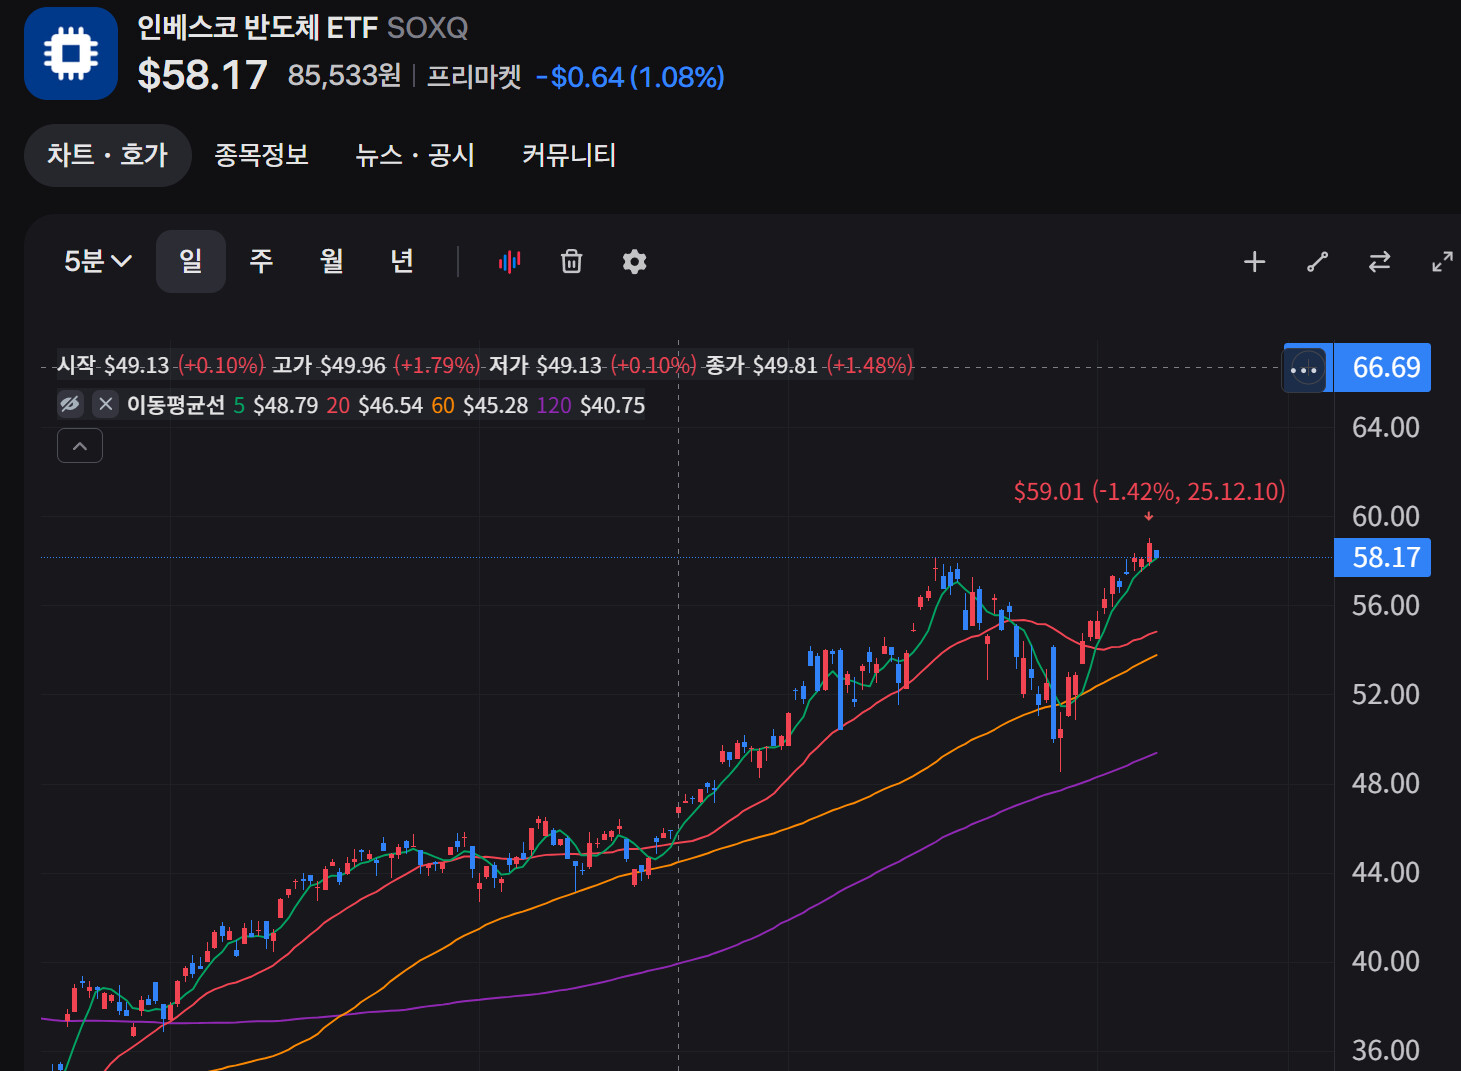Select the 월 monthly chart period
Image resolution: width=1461 pixels, height=1071 pixels.
click(331, 262)
